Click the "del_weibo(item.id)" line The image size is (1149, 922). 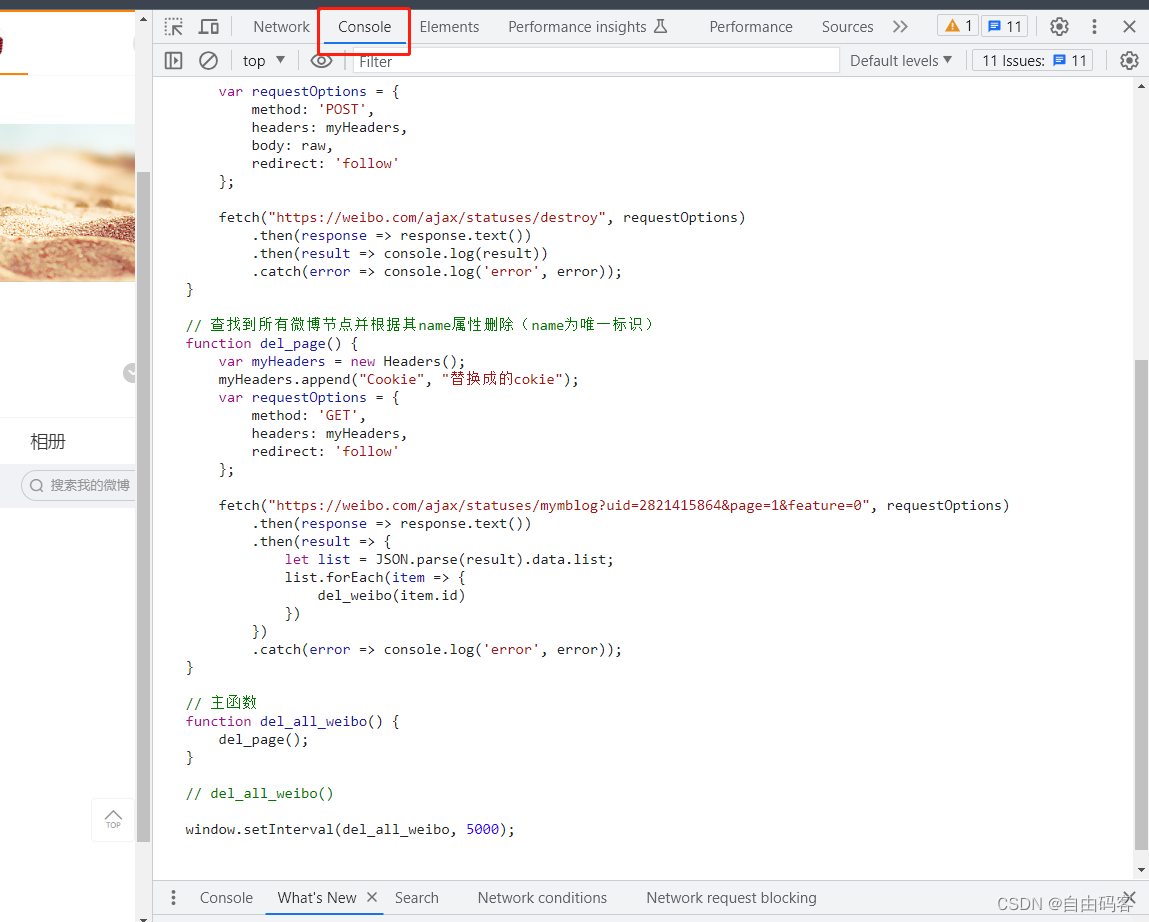tap(391, 596)
